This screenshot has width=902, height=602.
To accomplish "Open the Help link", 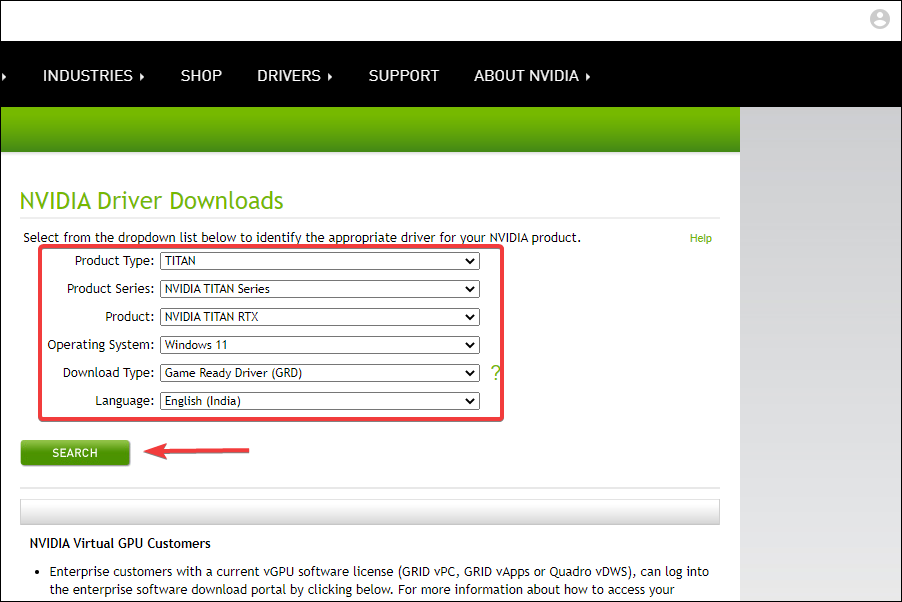I will 700,238.
